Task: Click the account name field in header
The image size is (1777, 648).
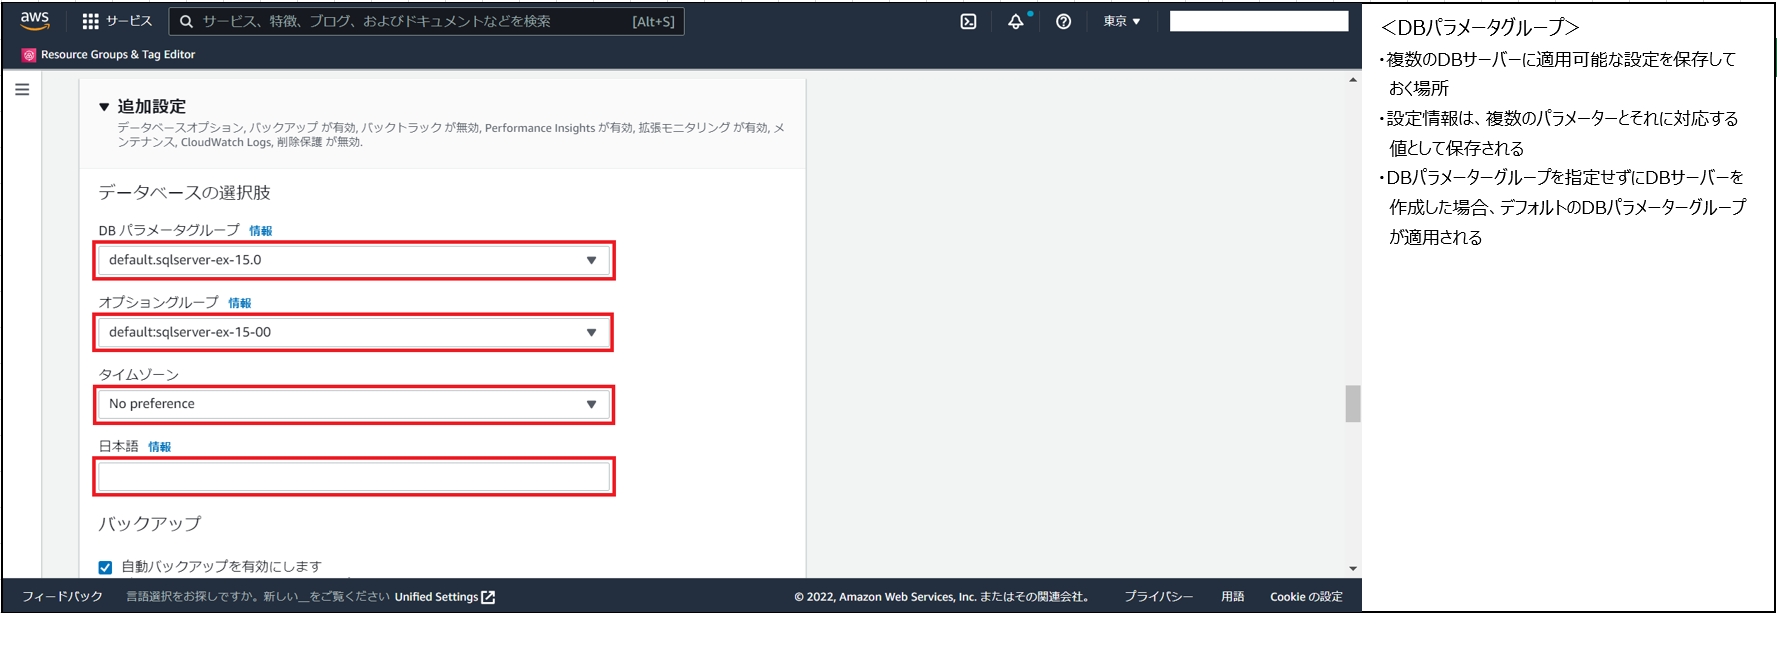Action: pyautogui.click(x=1259, y=21)
